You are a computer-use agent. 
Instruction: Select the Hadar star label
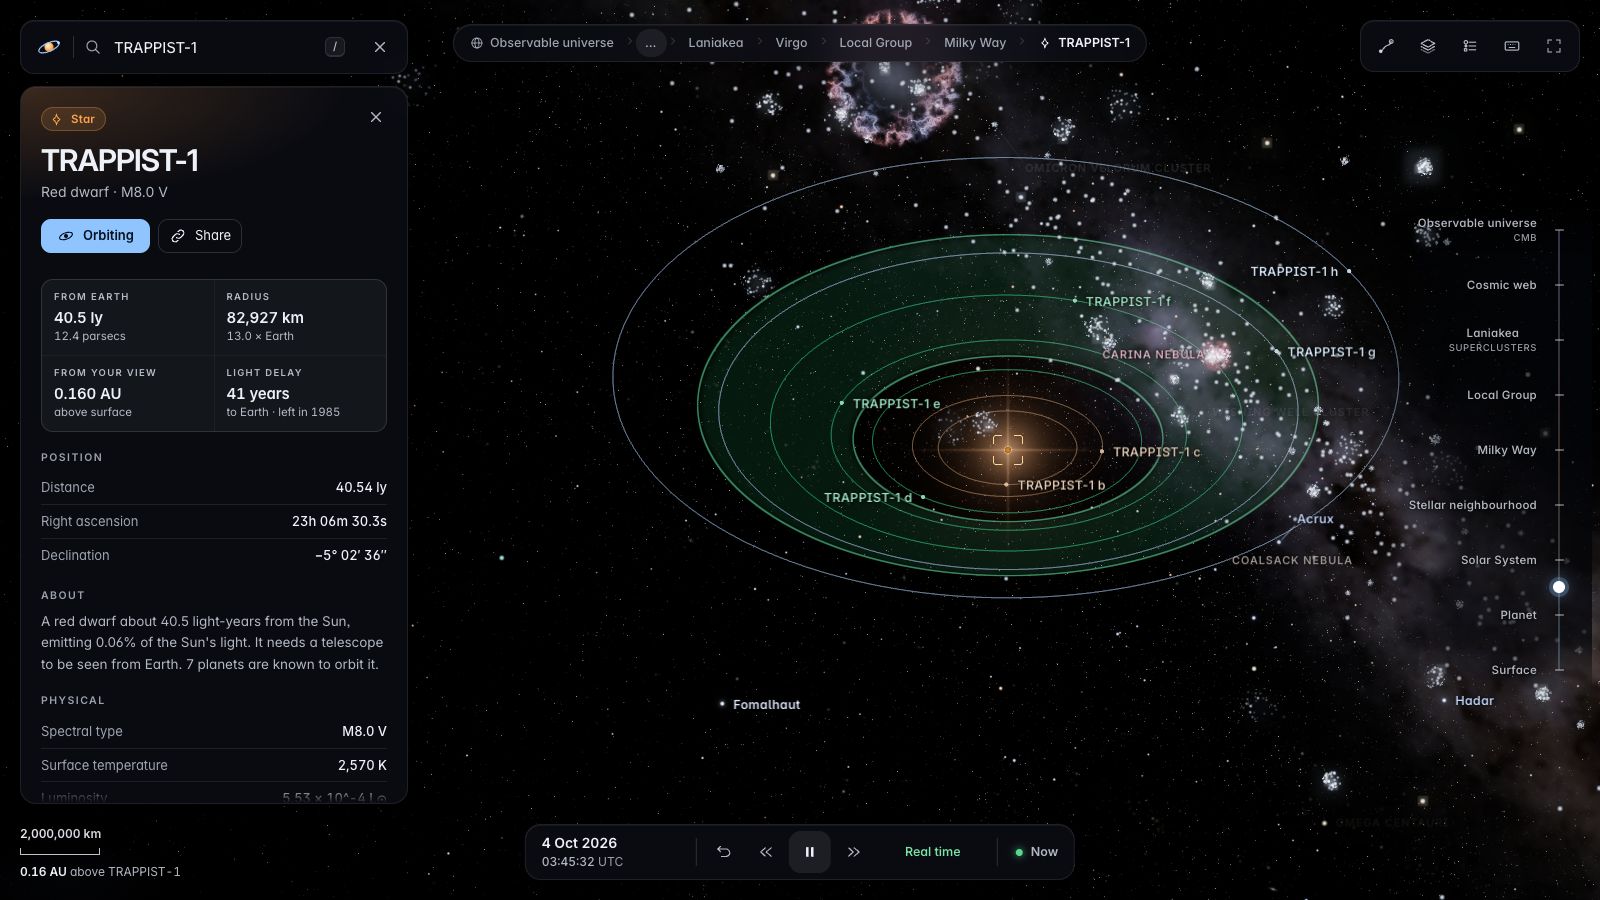point(1474,701)
